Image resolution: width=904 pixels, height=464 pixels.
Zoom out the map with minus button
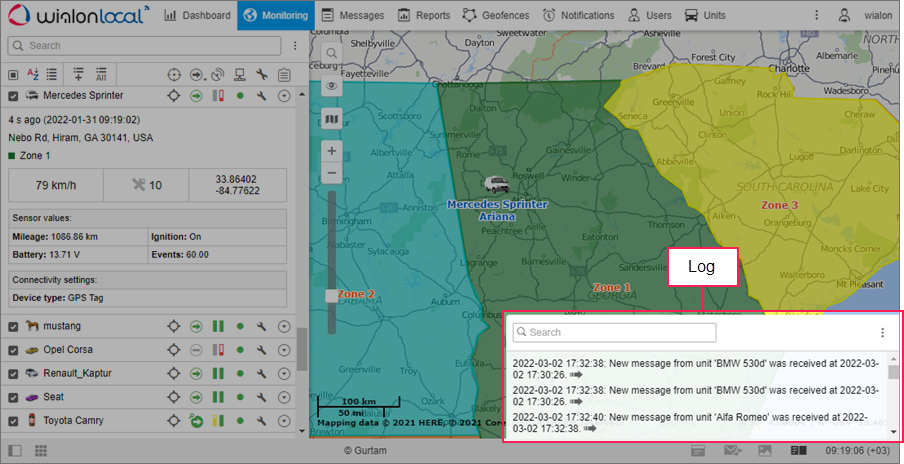click(x=332, y=172)
